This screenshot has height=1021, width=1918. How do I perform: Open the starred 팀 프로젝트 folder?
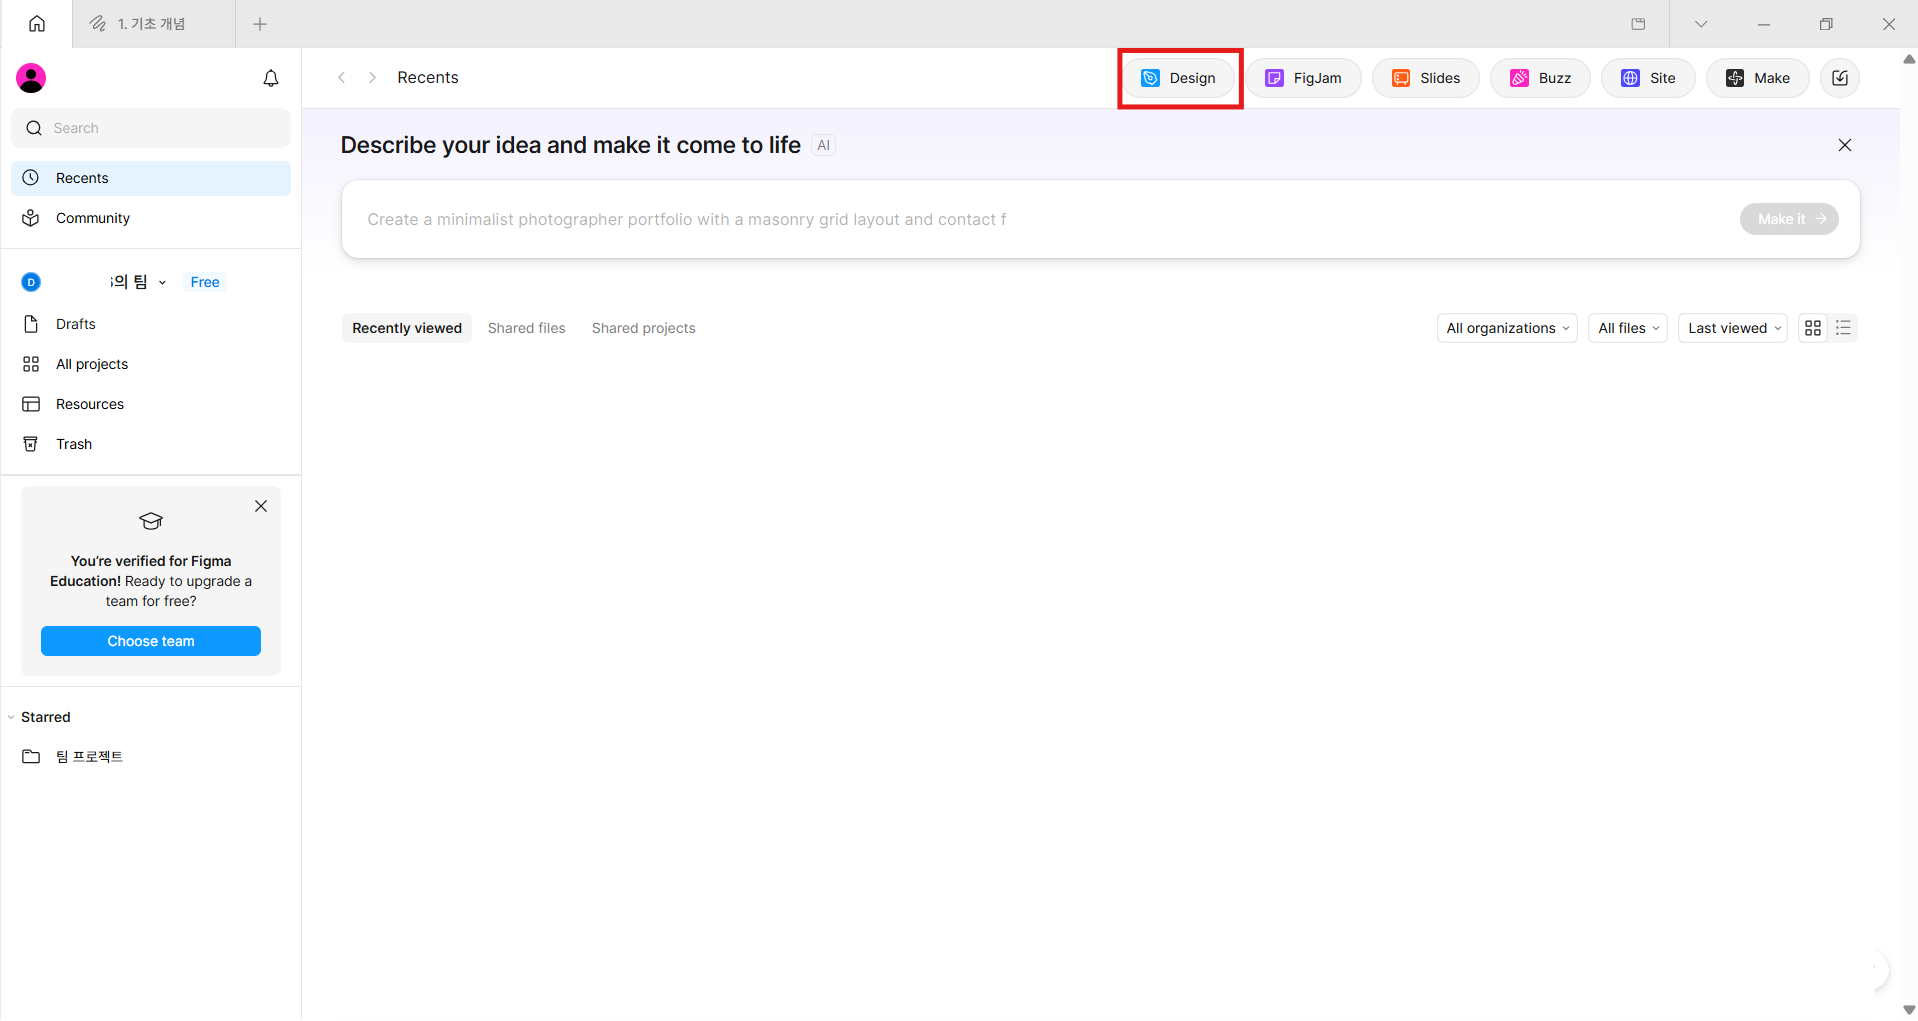(x=151, y=757)
